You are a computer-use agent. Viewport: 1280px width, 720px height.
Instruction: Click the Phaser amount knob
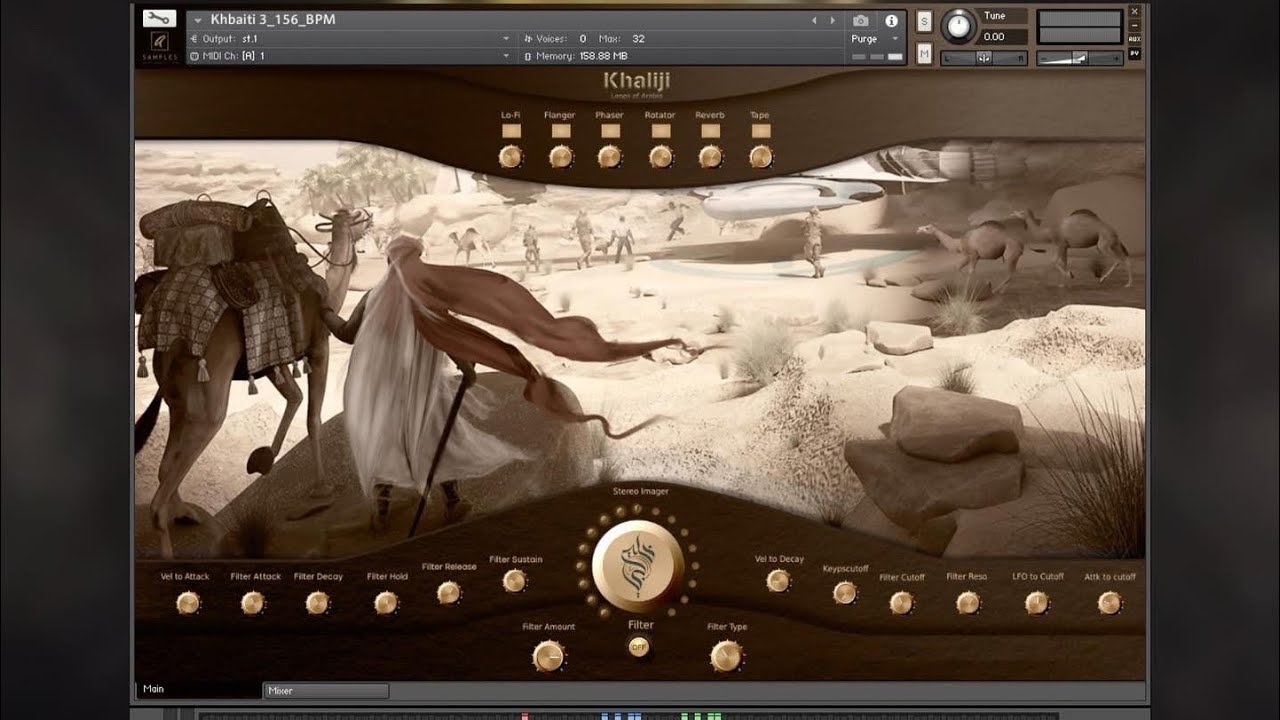coord(610,157)
